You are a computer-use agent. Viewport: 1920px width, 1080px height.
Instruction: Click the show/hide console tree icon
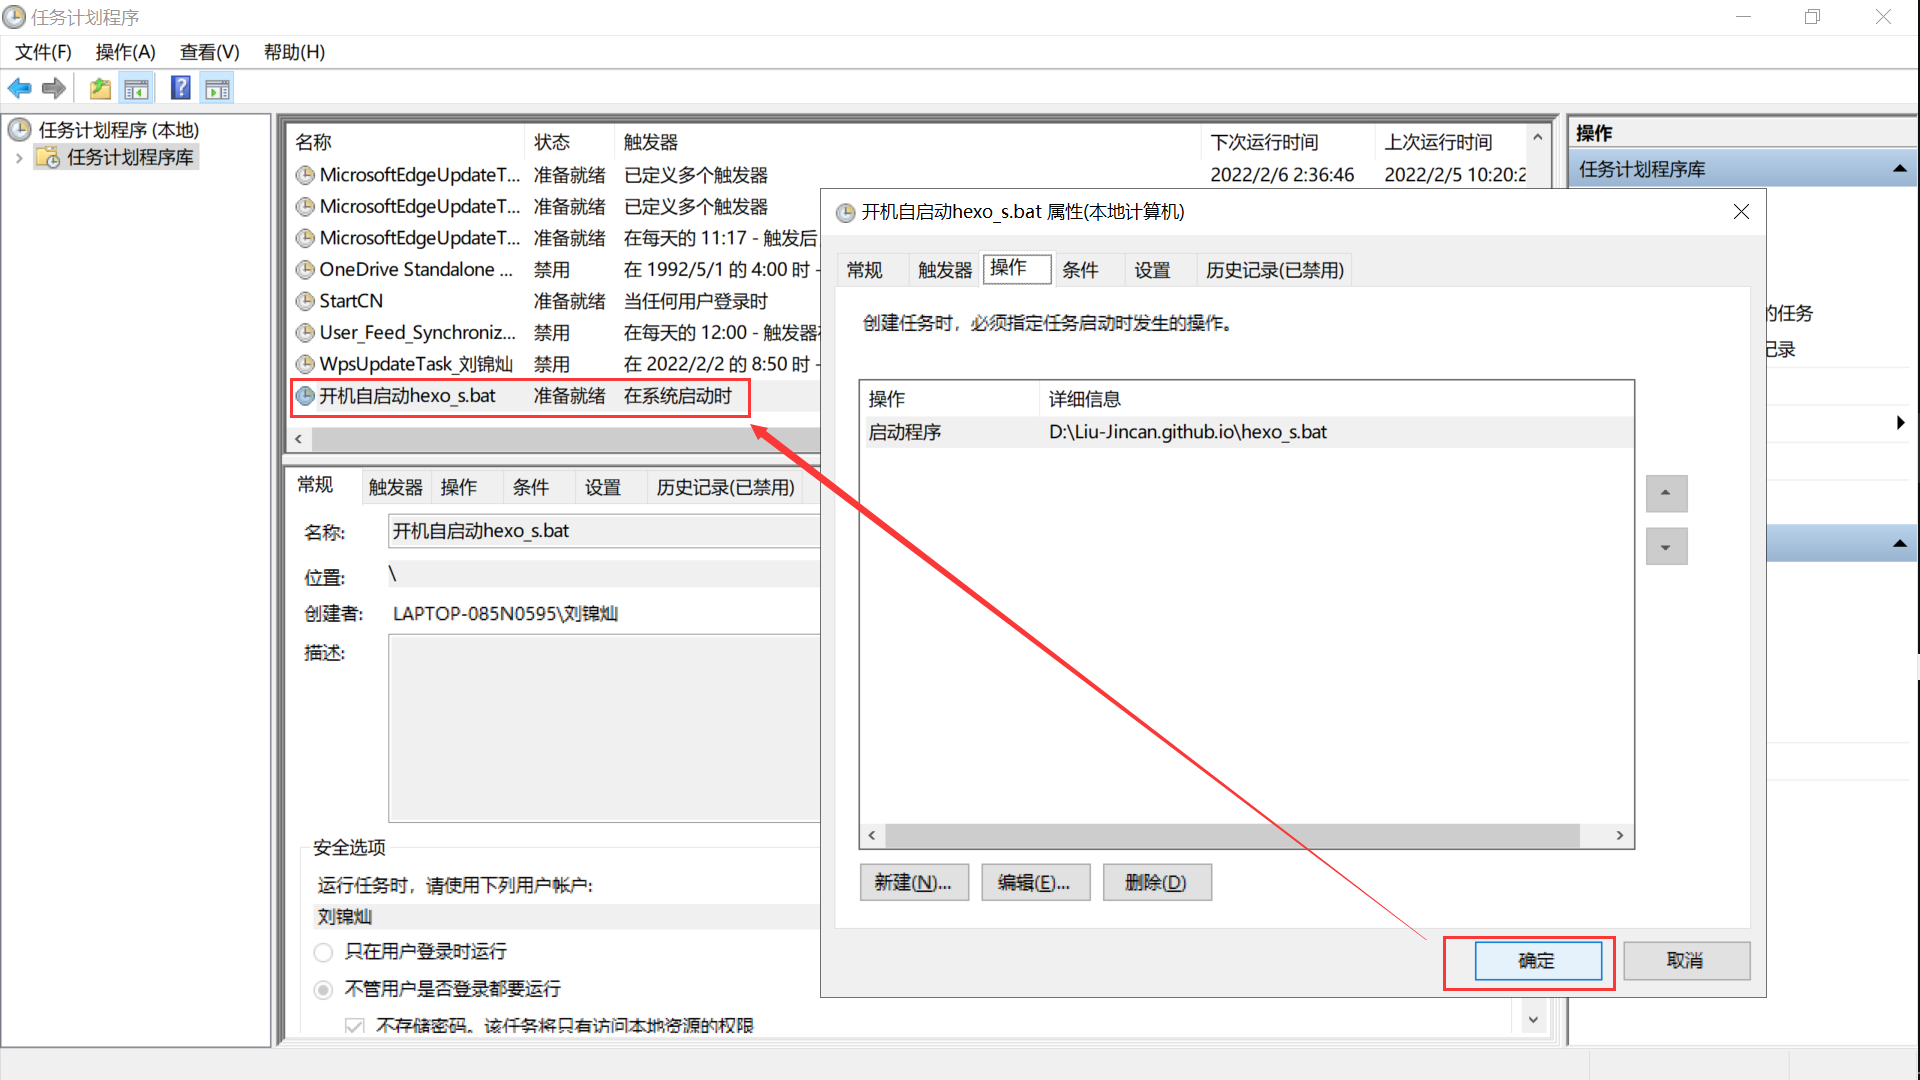pyautogui.click(x=136, y=89)
